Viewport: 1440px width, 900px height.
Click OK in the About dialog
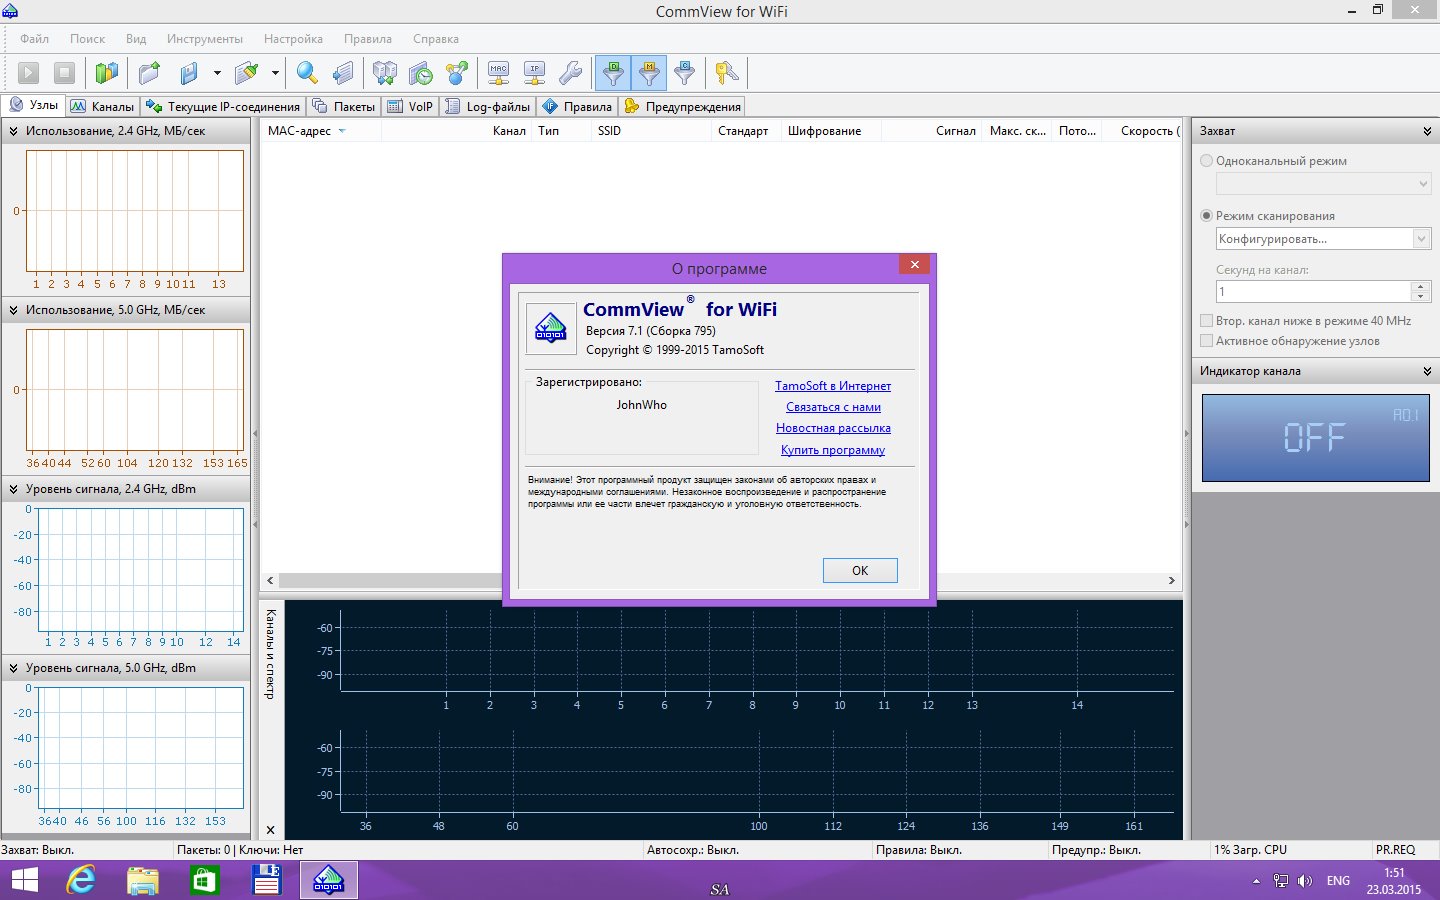pos(860,570)
